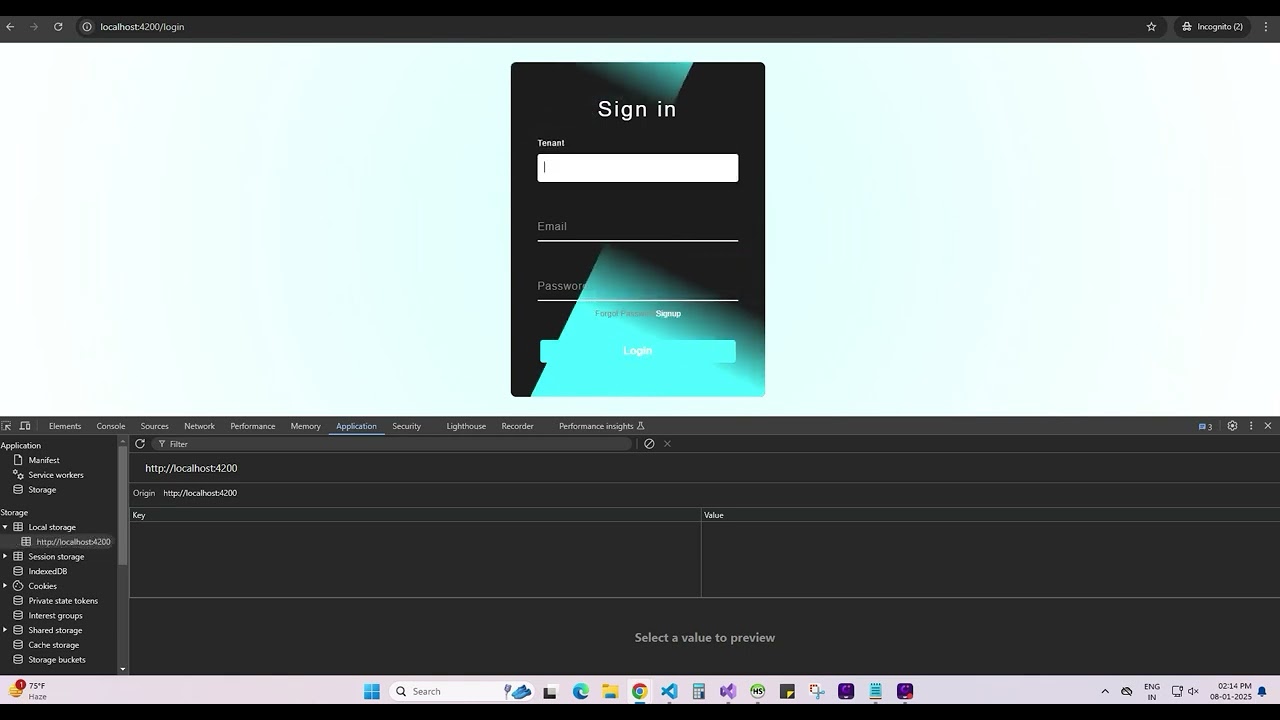
Task: Expand the Session storage node
Action: [x=5, y=557]
